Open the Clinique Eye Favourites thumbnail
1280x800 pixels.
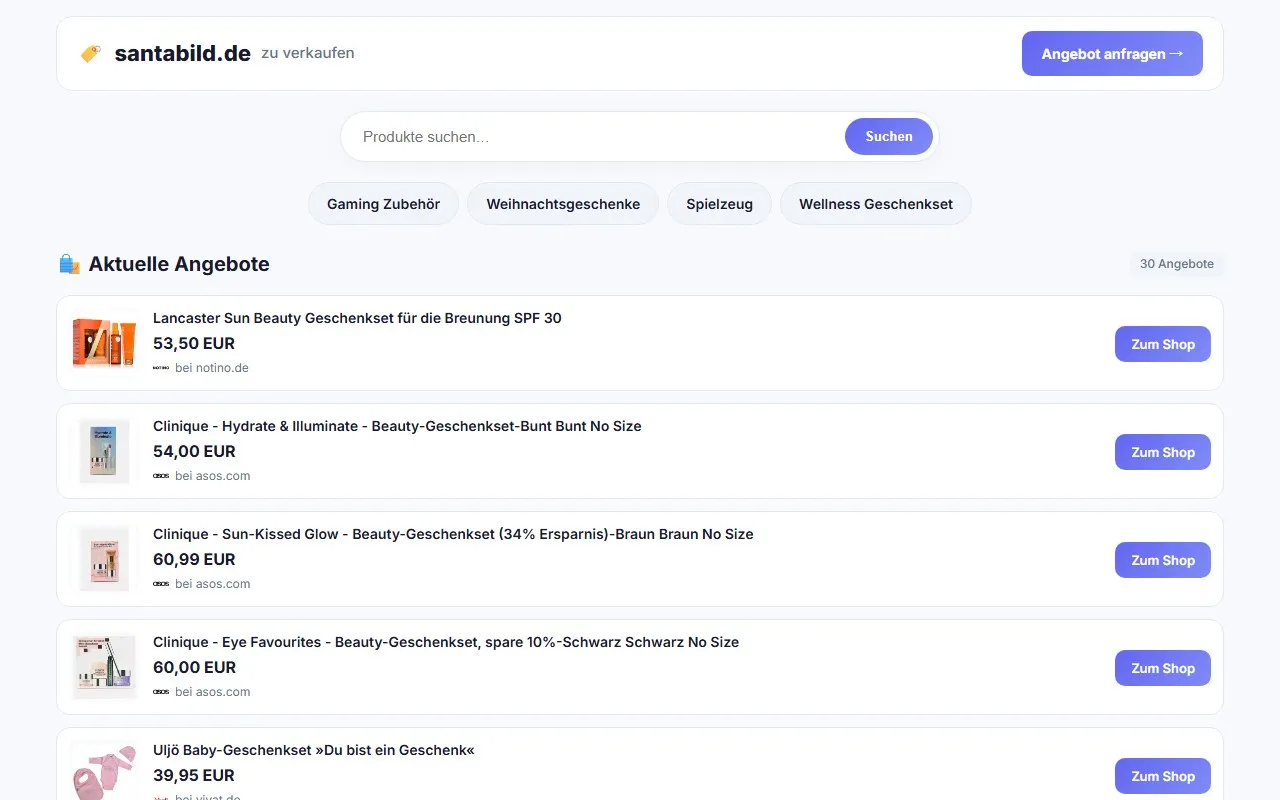[x=104, y=667]
